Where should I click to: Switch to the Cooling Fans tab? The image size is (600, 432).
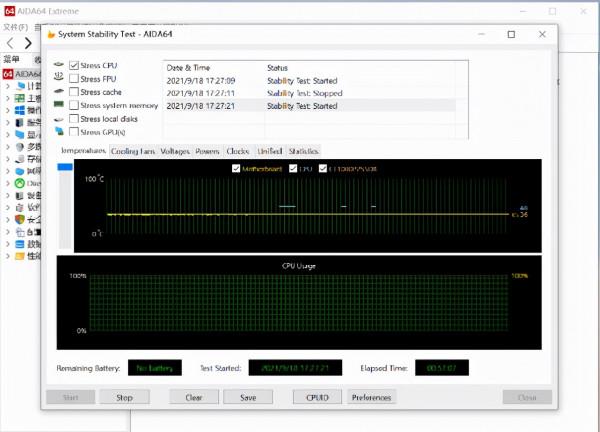tap(132, 151)
